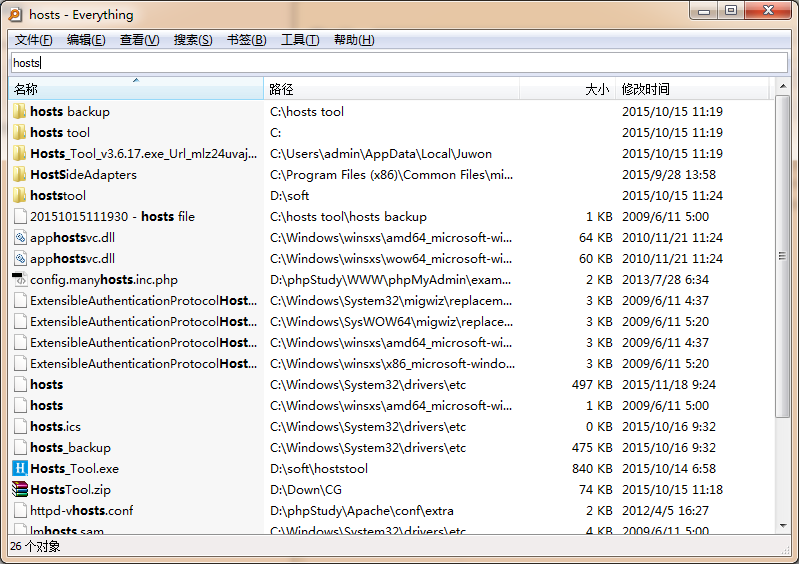The height and width of the screenshot is (564, 799).
Task: Click the HostsTool.zip archive icon
Action: pyautogui.click(x=20, y=489)
